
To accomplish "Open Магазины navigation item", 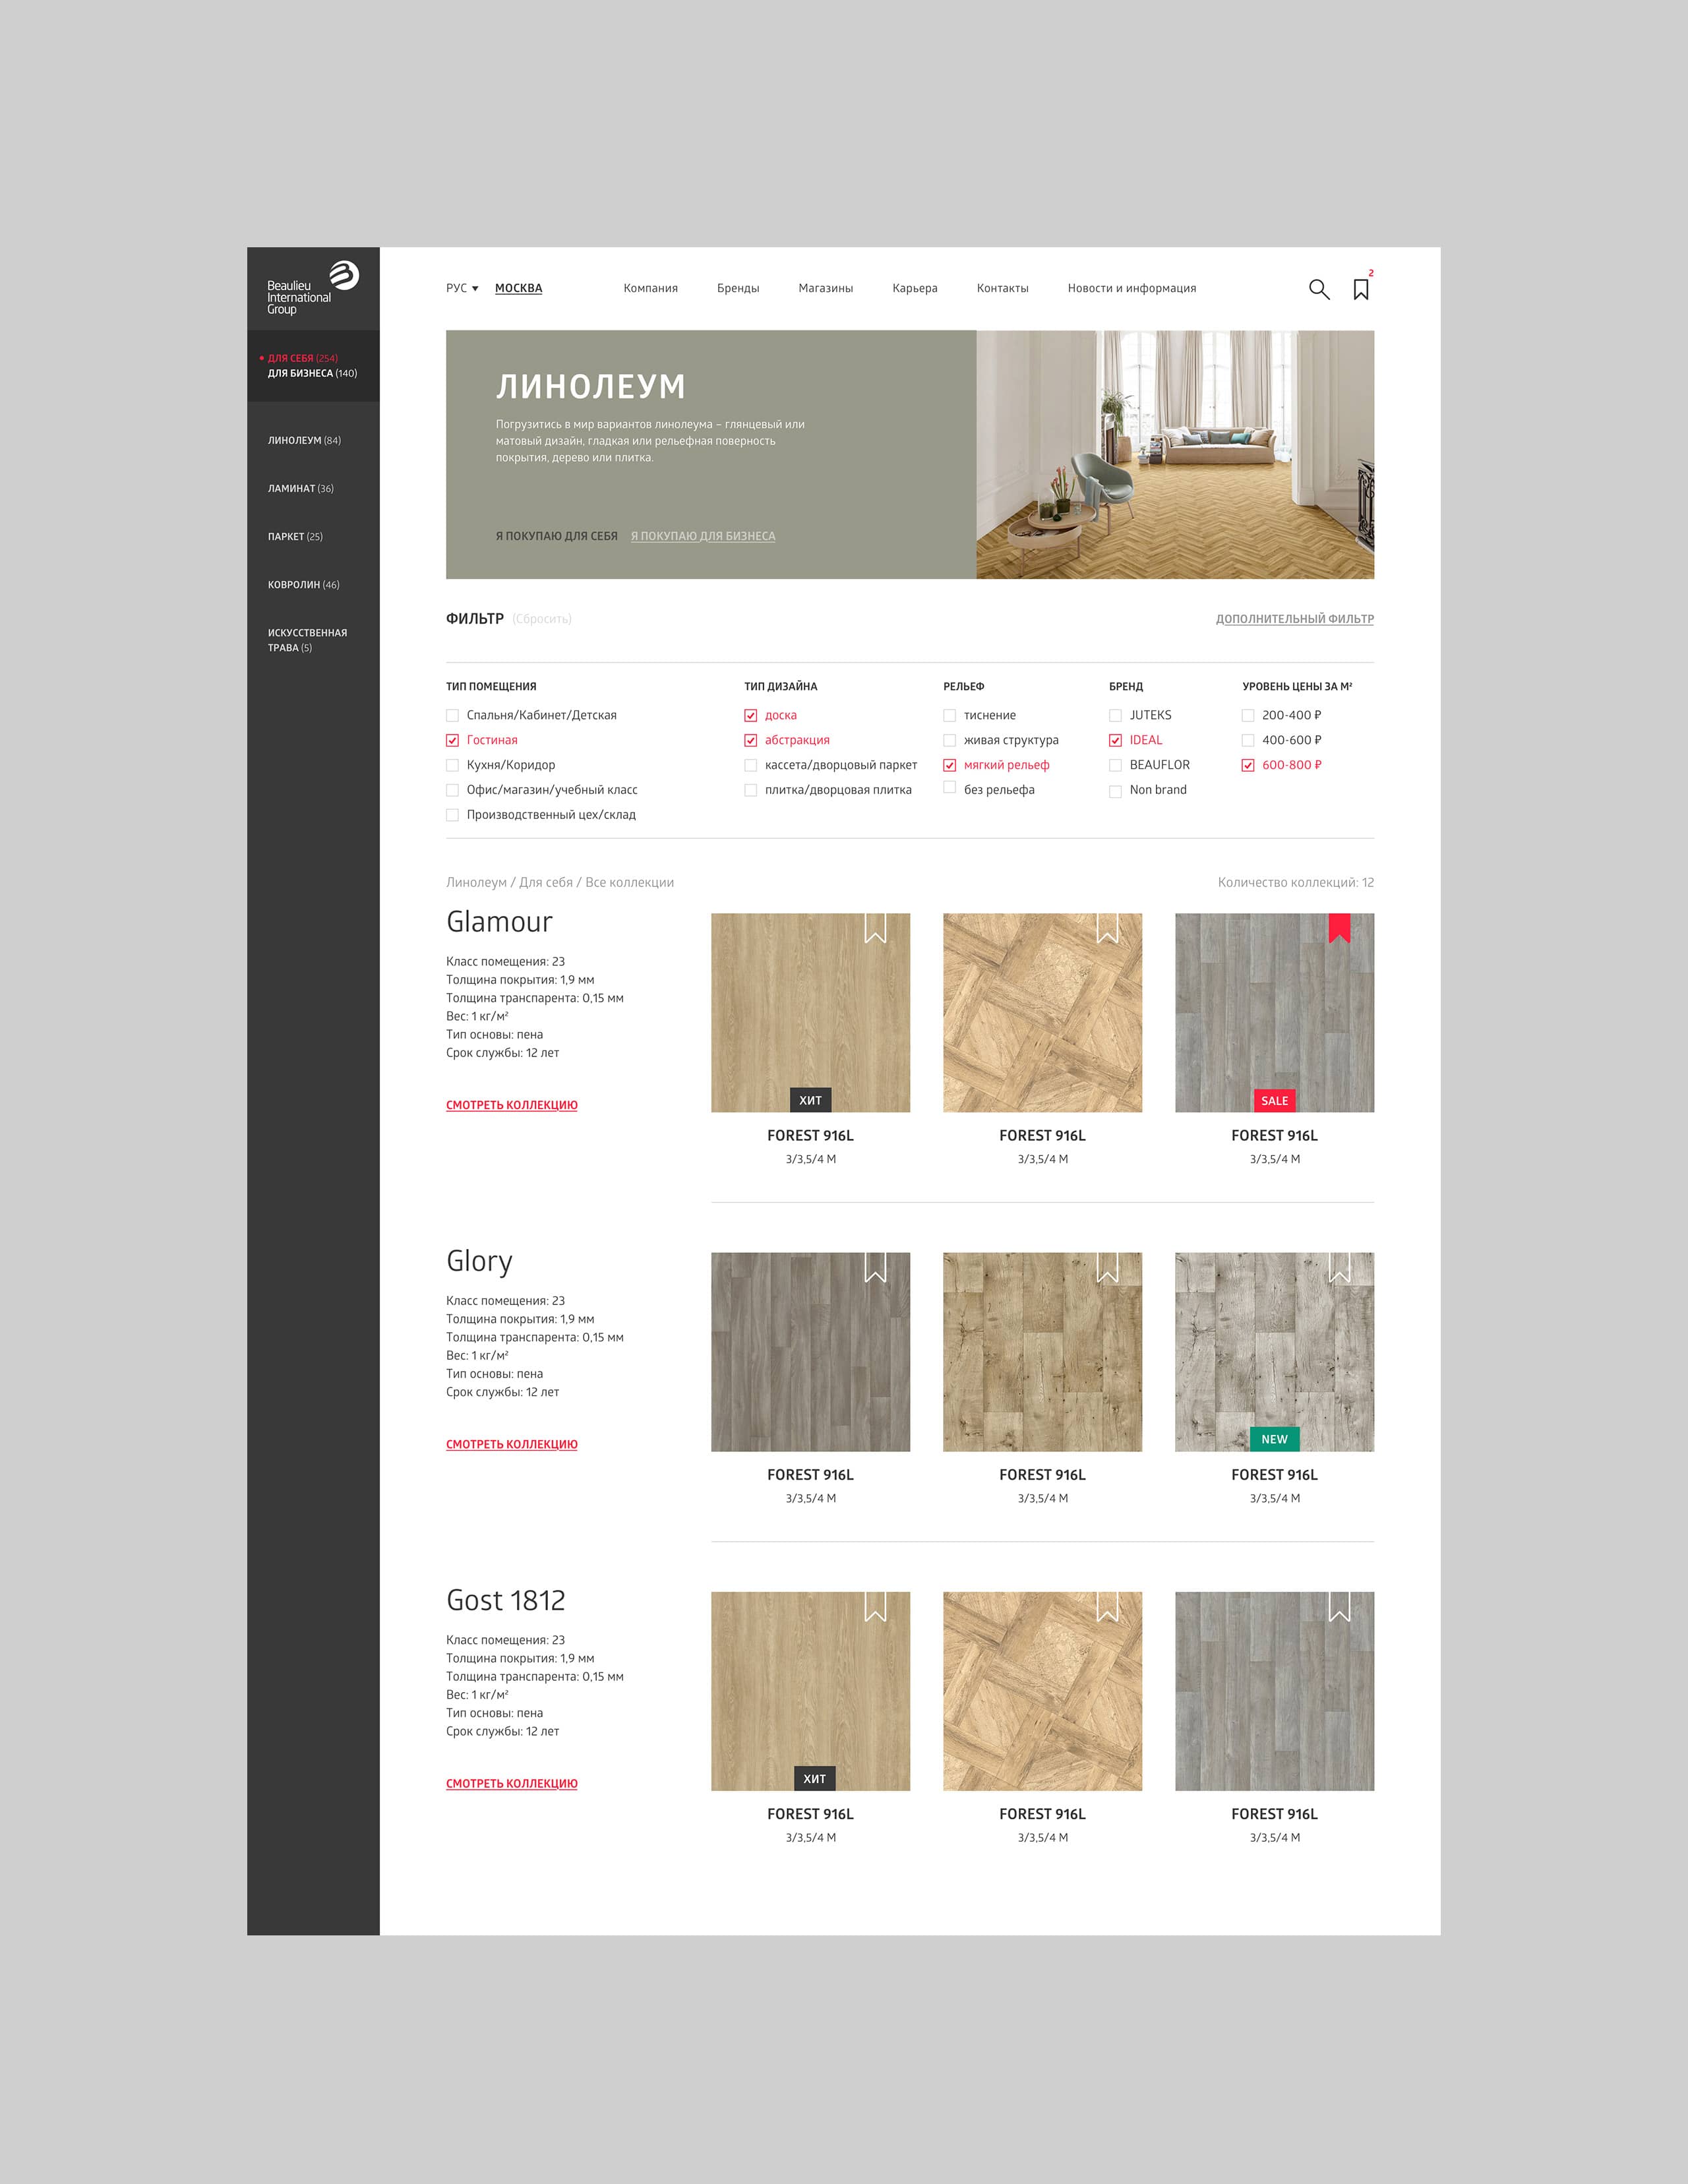I will [826, 288].
